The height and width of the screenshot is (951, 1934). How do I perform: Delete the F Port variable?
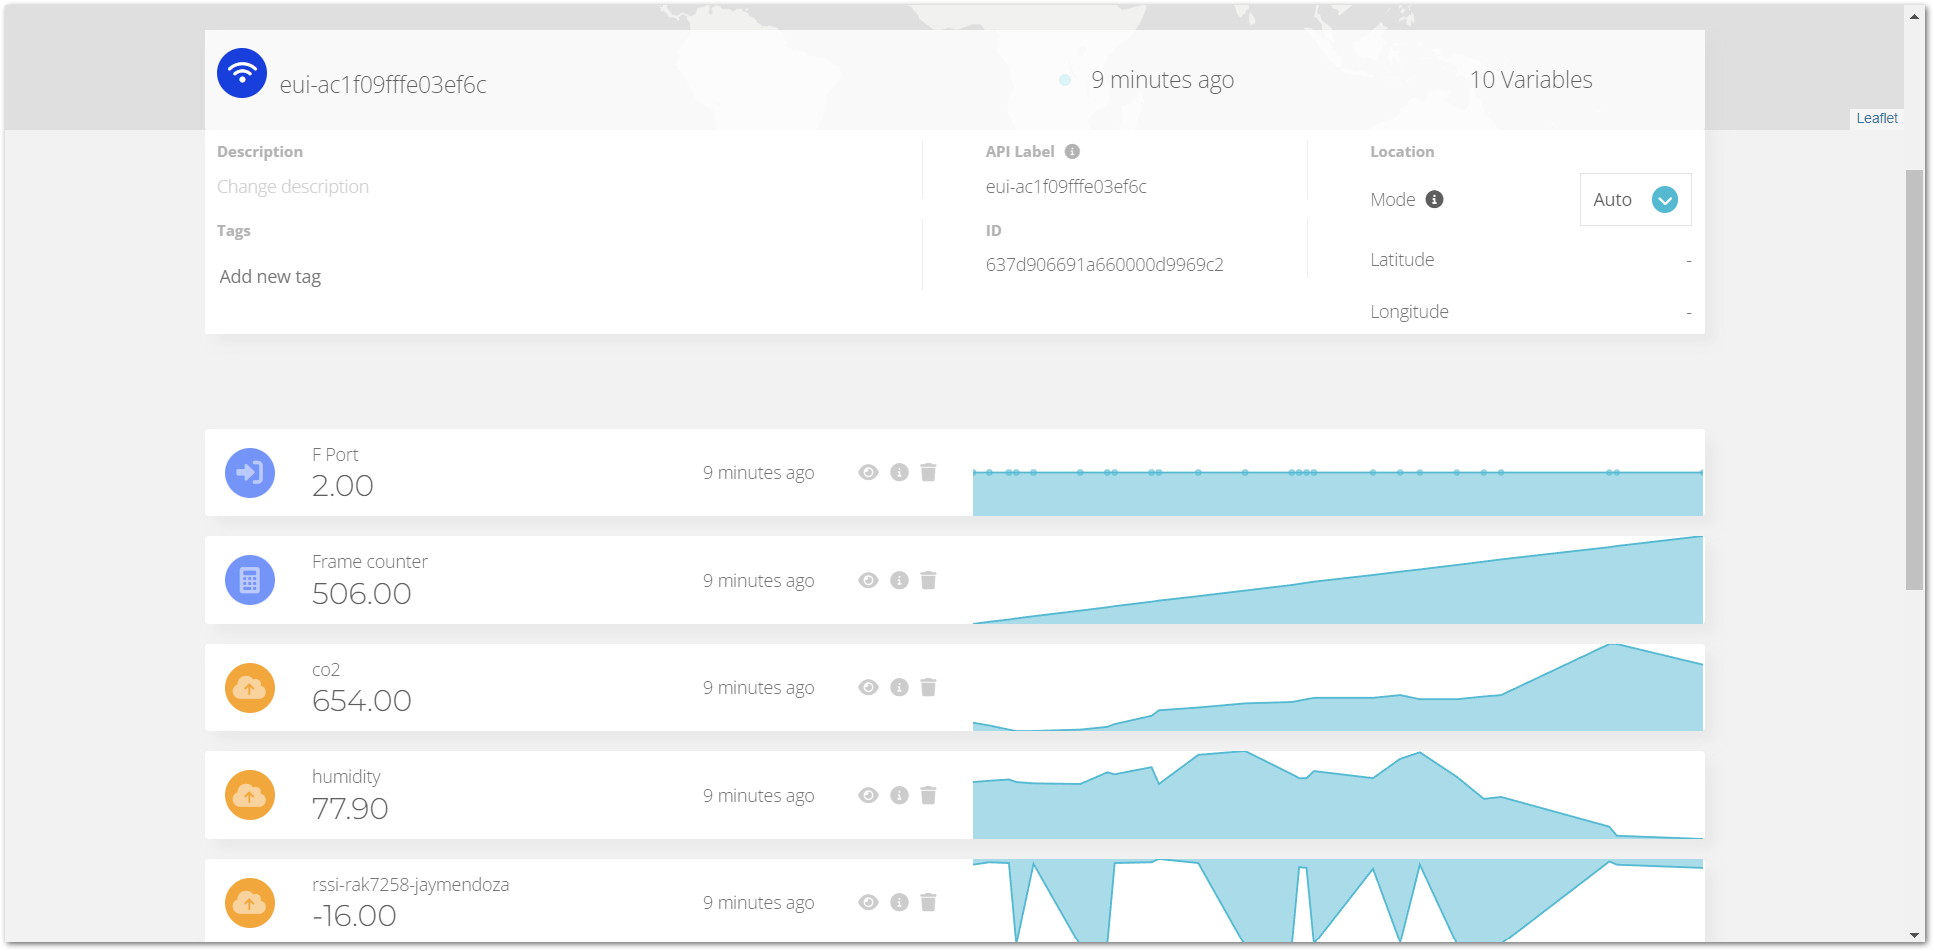click(928, 472)
